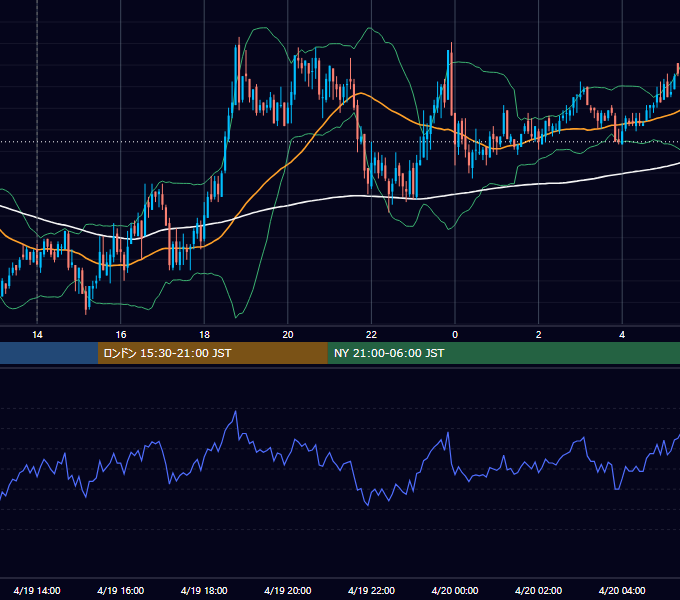The width and height of the screenshot is (680, 600).
Task: Select the NY 21:00-06:00 JST session bar
Action: click(x=503, y=353)
